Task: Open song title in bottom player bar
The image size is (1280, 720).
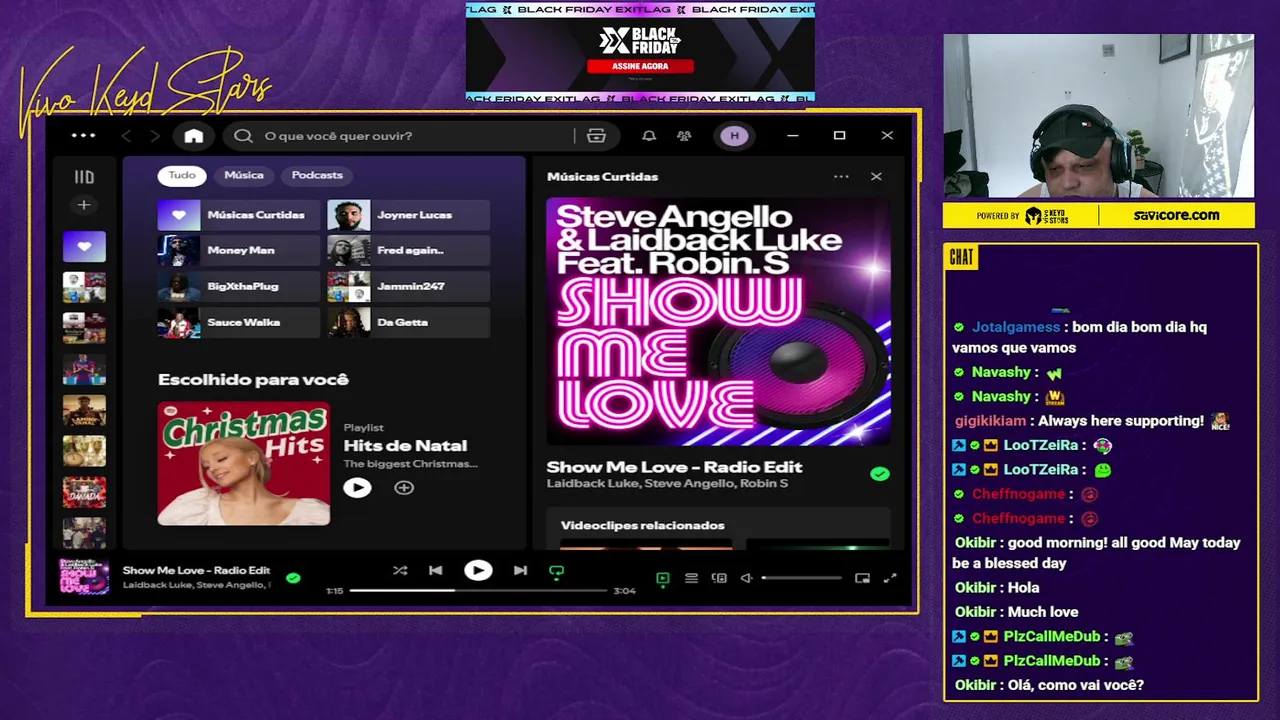Action: 197,570
